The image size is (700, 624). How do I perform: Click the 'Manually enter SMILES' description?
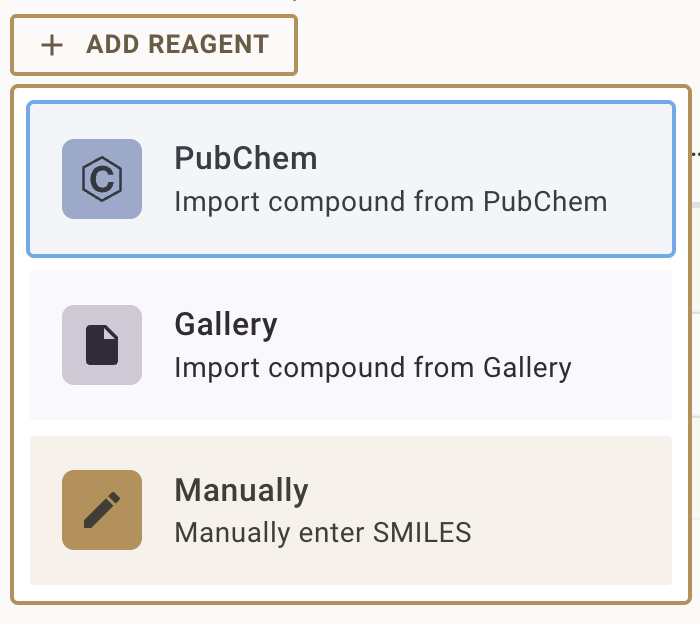coord(322,532)
